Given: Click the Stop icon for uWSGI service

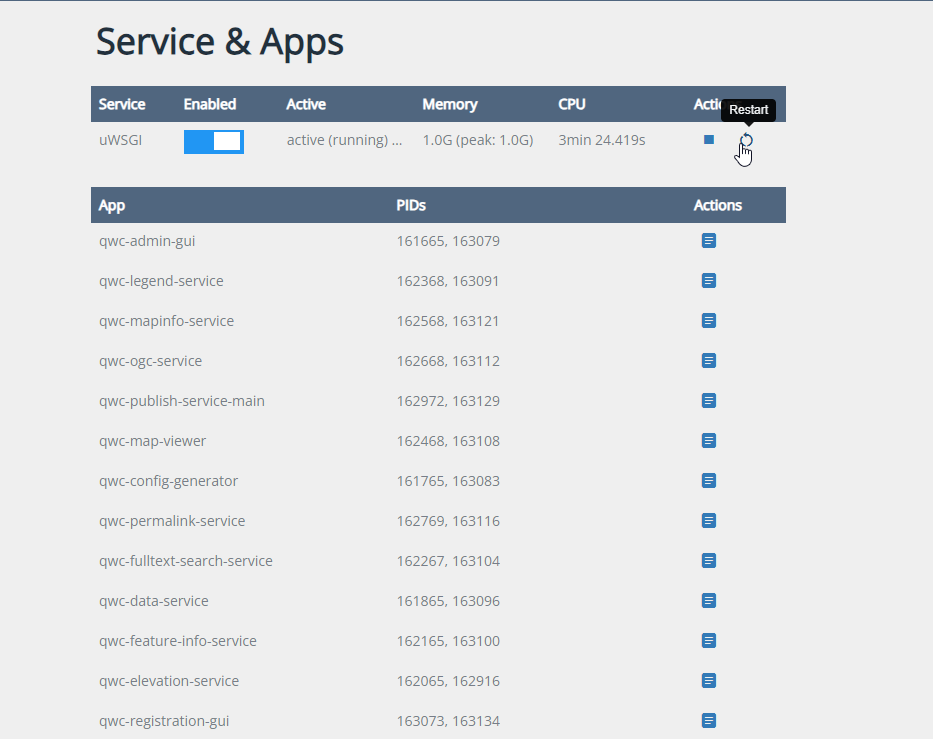Looking at the screenshot, I should pos(709,140).
